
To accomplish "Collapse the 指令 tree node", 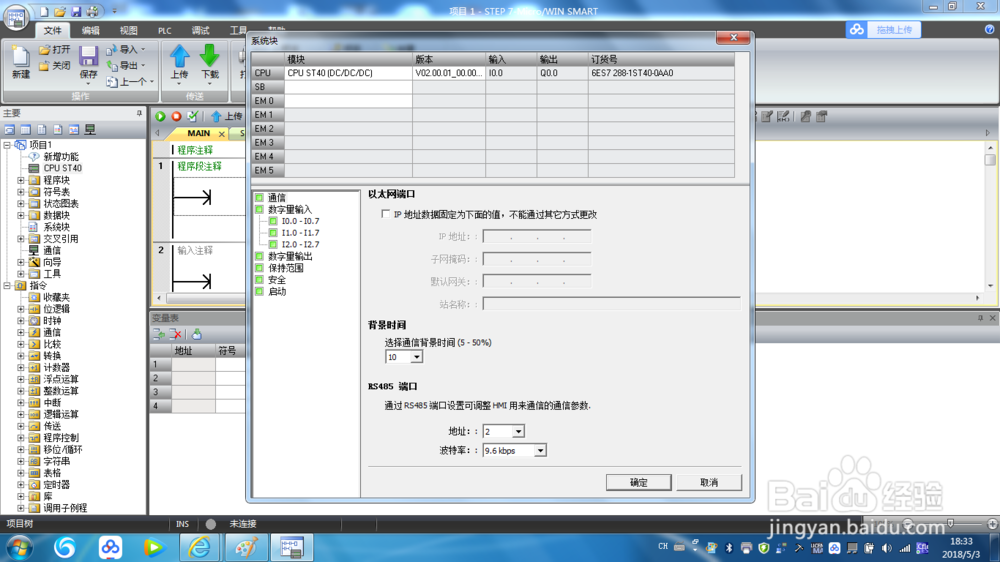I will pos(7,286).
